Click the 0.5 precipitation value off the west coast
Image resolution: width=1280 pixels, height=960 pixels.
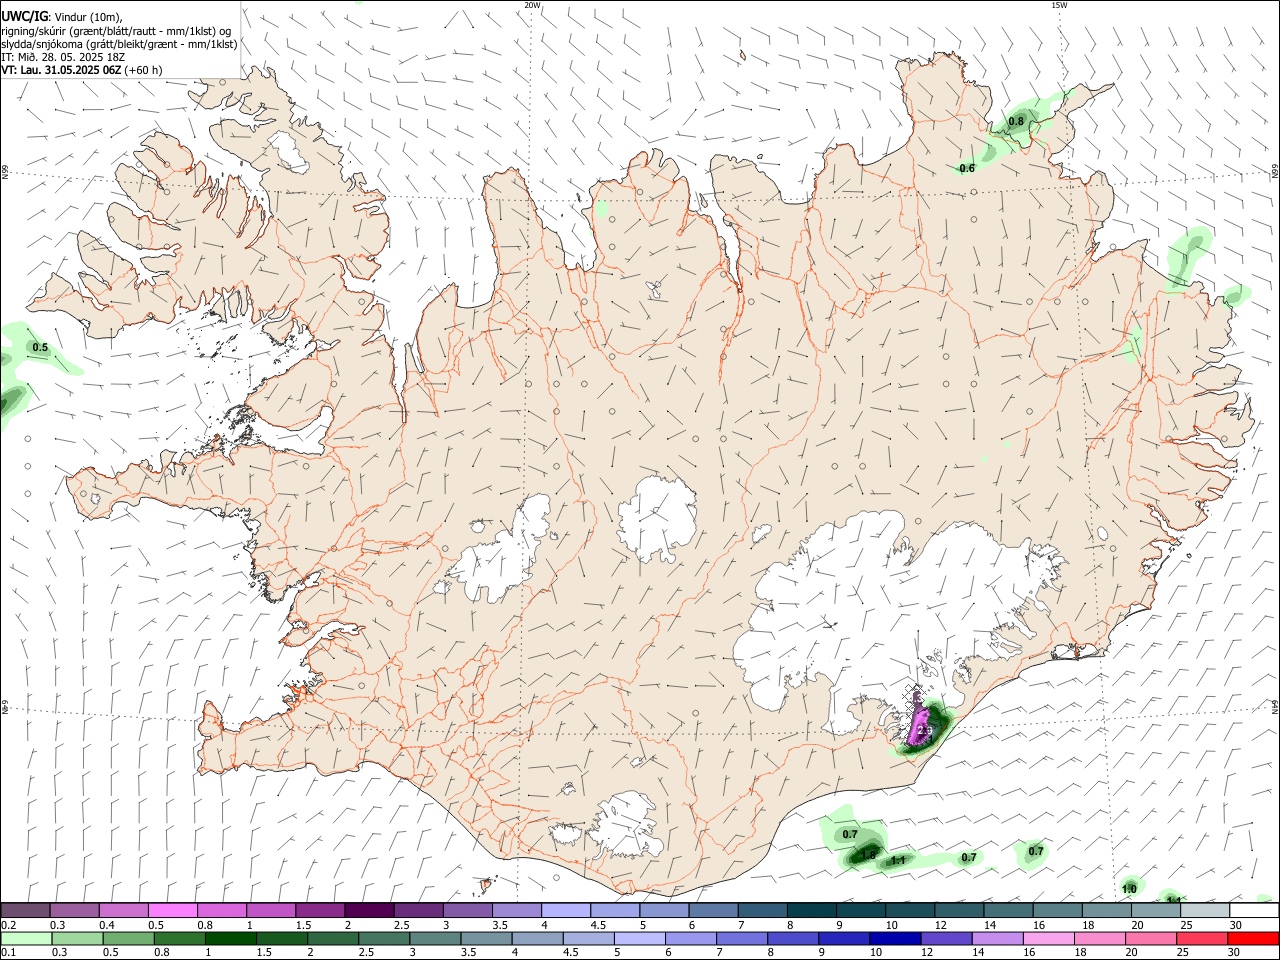tap(40, 348)
